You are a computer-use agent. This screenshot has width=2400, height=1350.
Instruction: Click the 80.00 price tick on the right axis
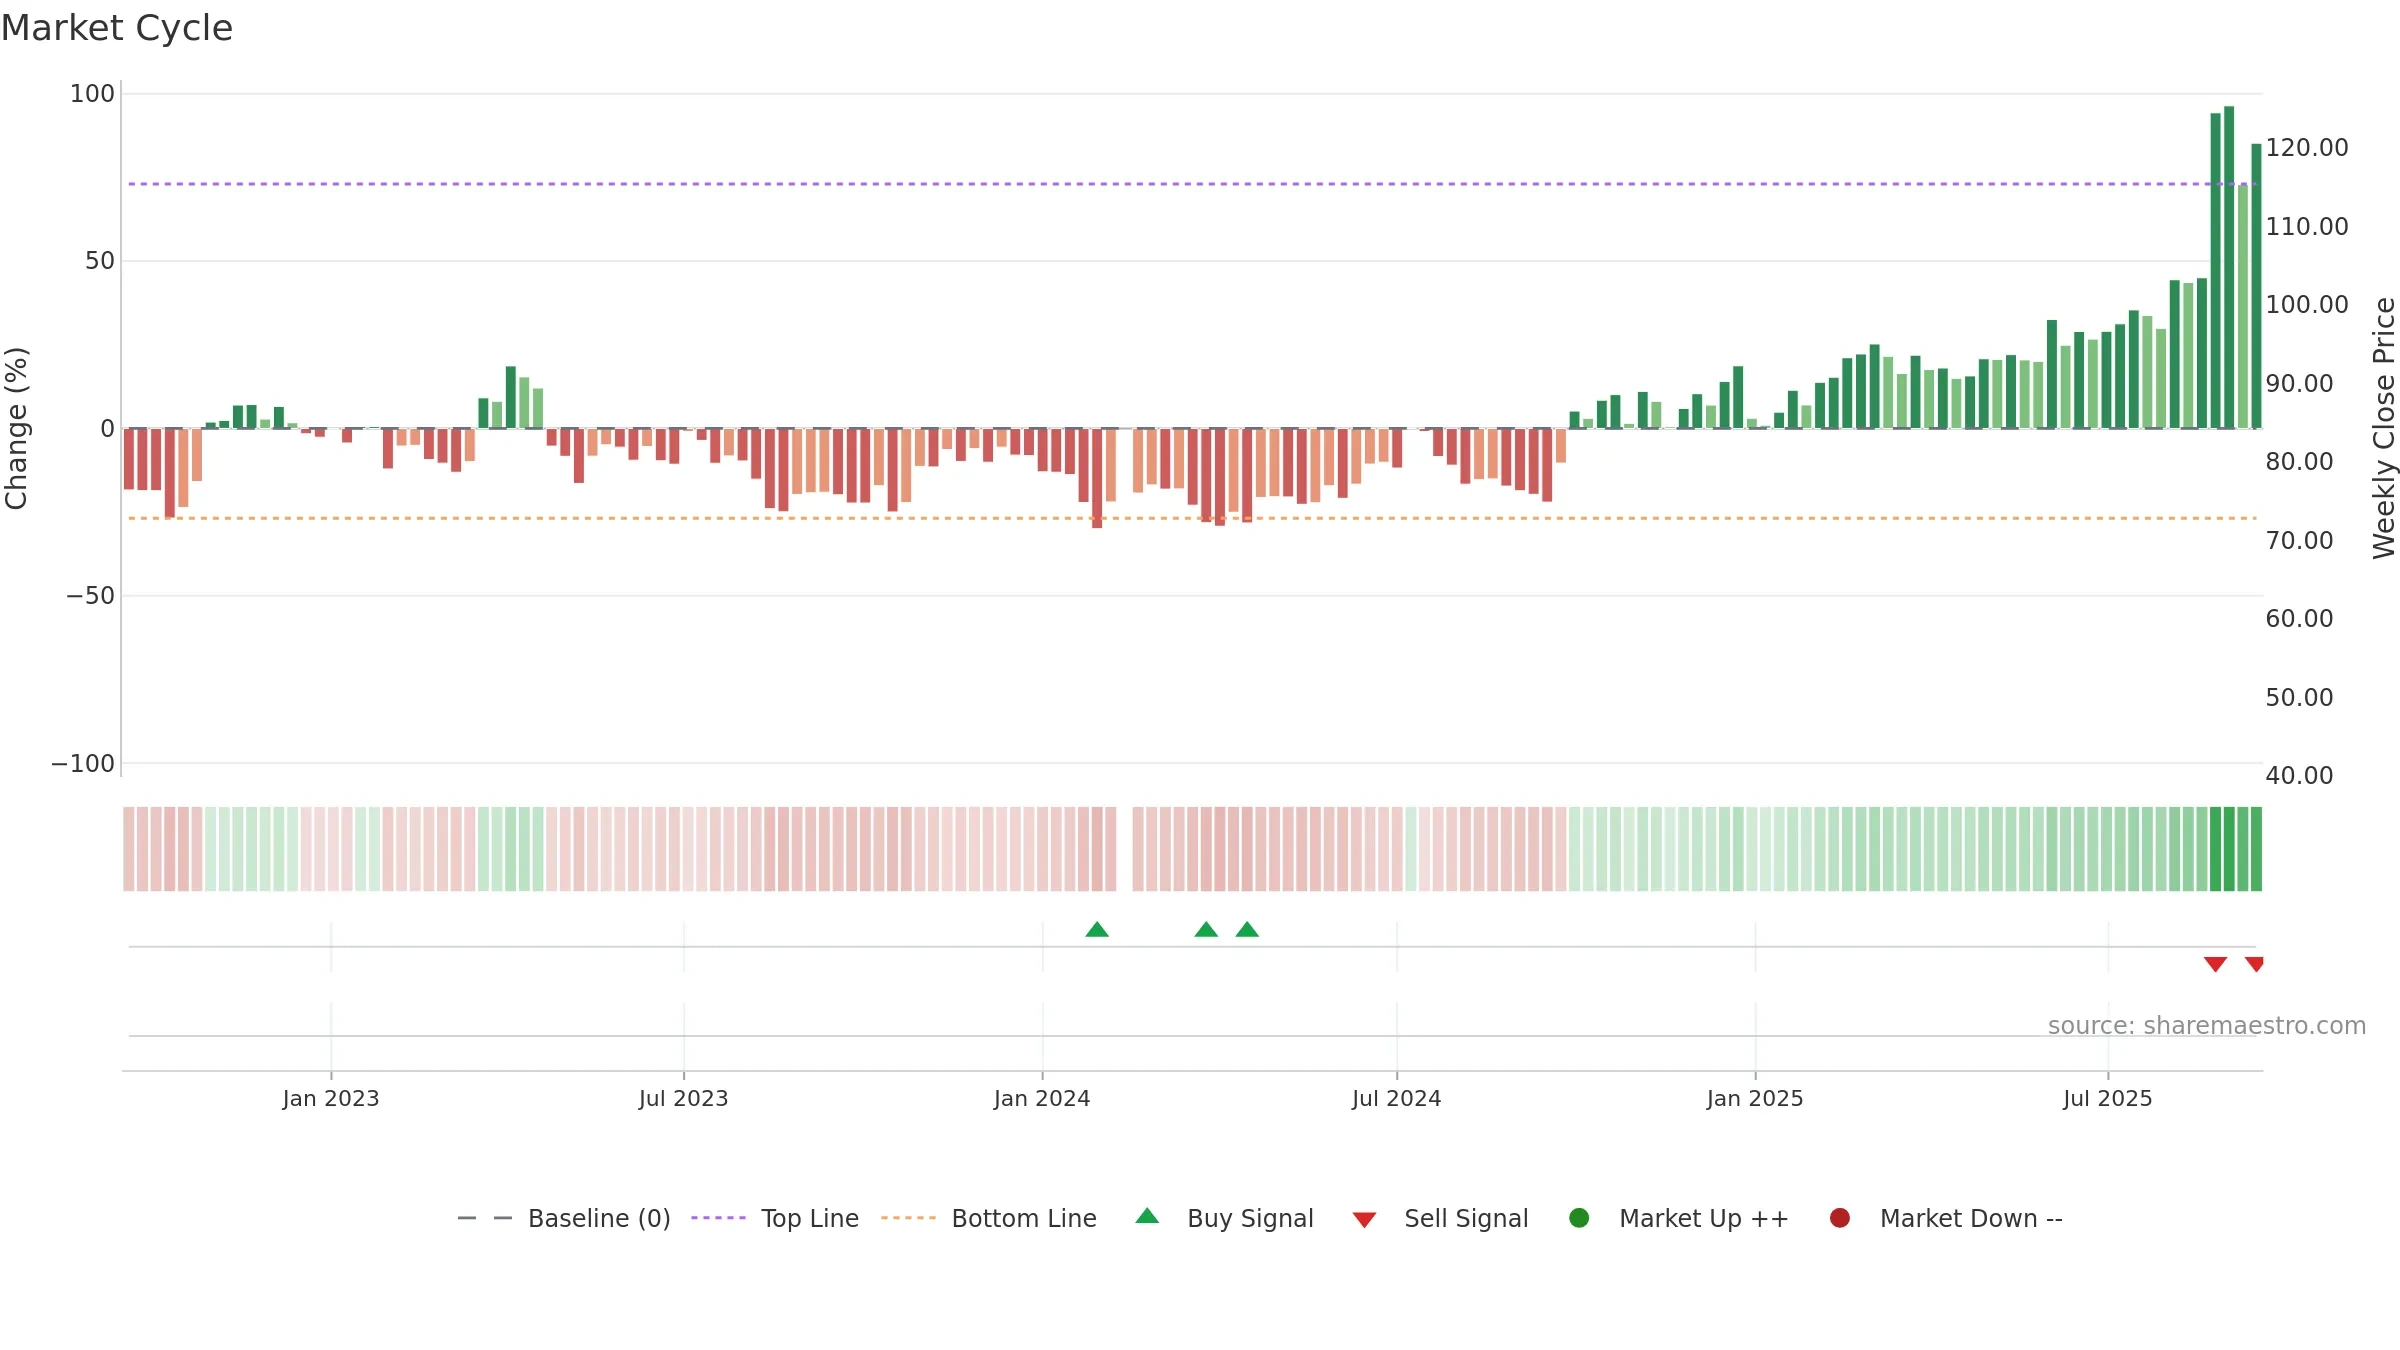[2300, 462]
